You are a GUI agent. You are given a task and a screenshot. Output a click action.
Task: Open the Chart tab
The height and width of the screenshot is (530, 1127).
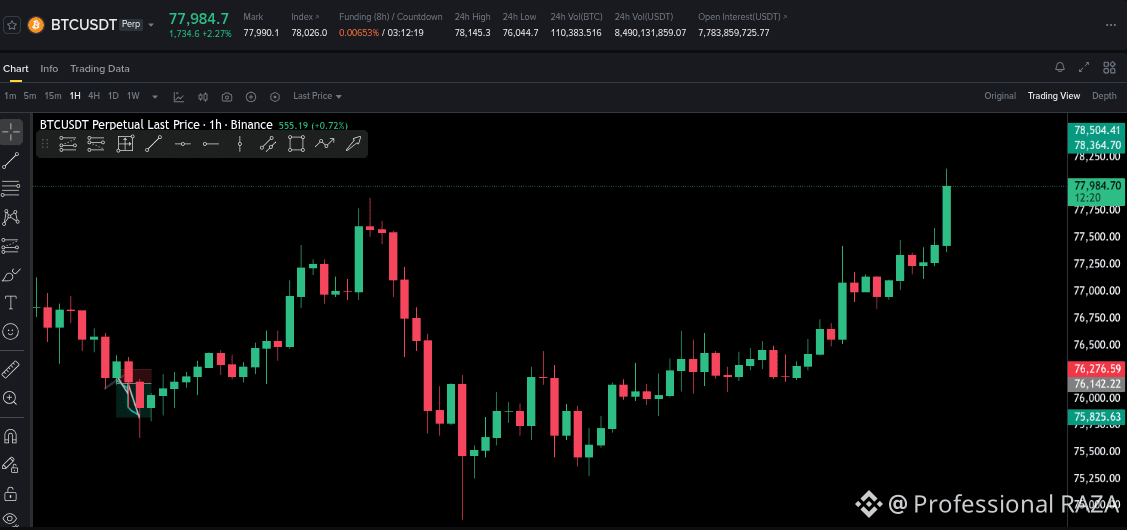[x=16, y=69]
